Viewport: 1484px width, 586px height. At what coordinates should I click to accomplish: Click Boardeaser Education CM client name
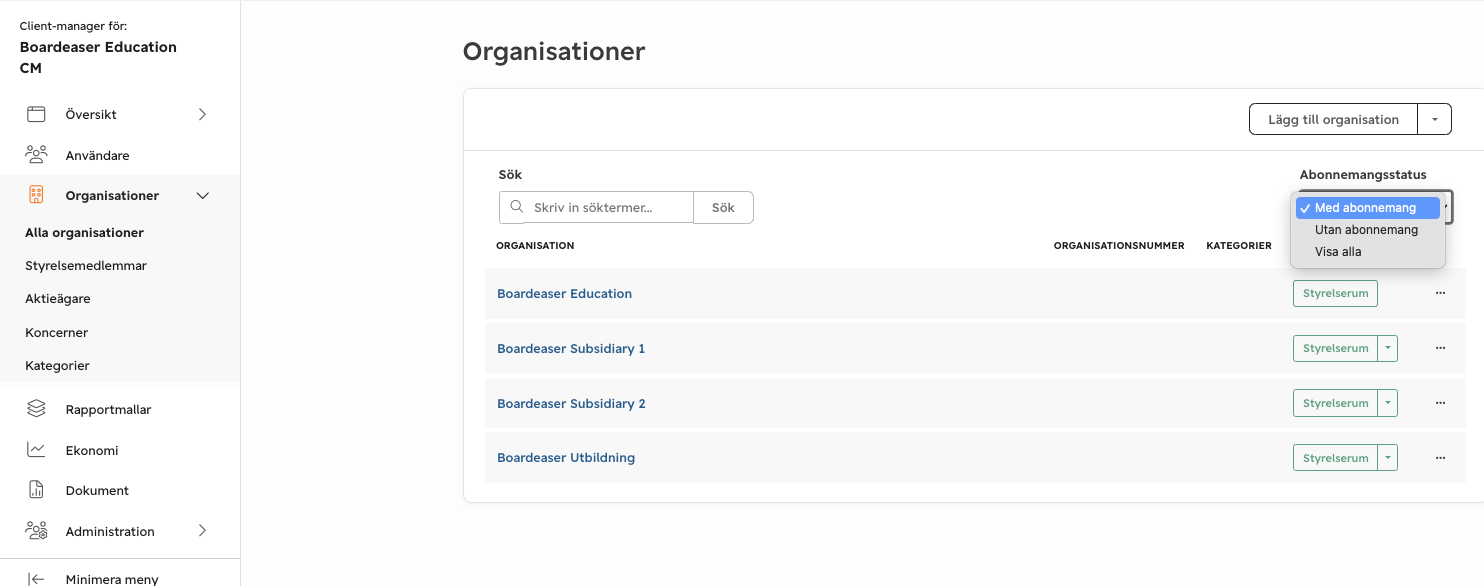point(98,57)
